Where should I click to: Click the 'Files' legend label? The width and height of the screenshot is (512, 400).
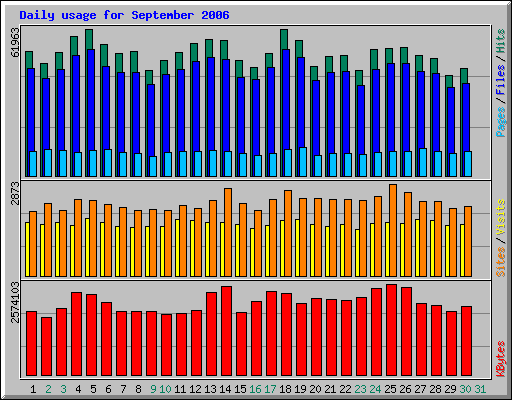click(501, 79)
